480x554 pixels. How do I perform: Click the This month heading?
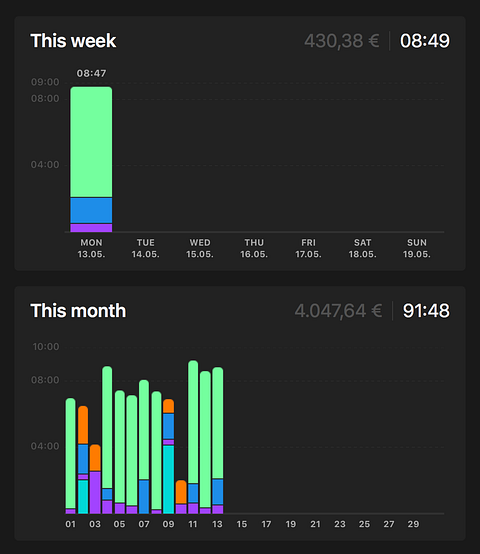click(78, 311)
